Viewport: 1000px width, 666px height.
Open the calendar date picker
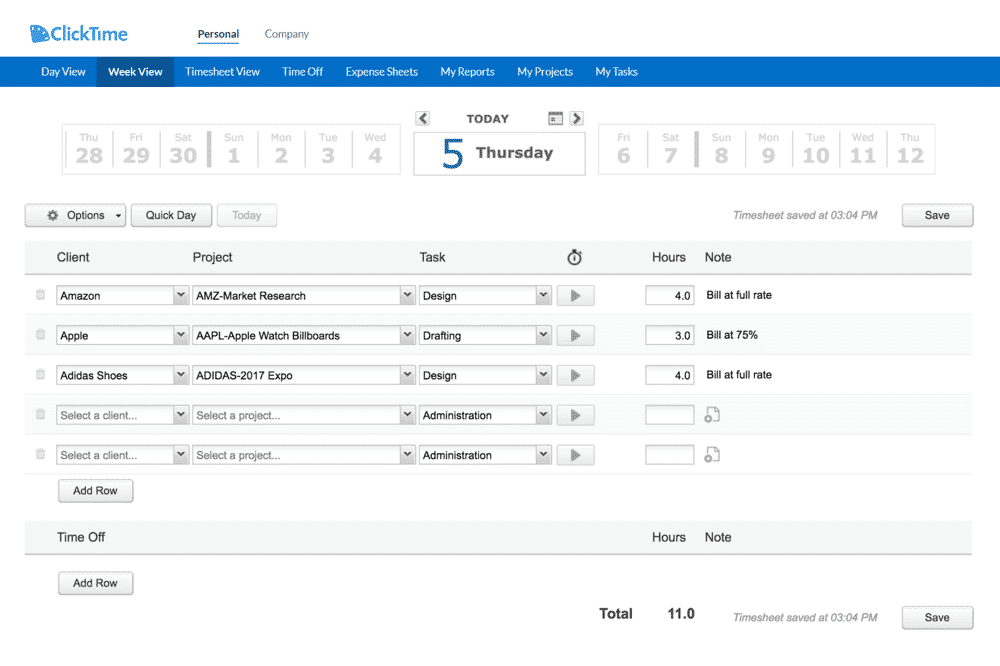[556, 117]
